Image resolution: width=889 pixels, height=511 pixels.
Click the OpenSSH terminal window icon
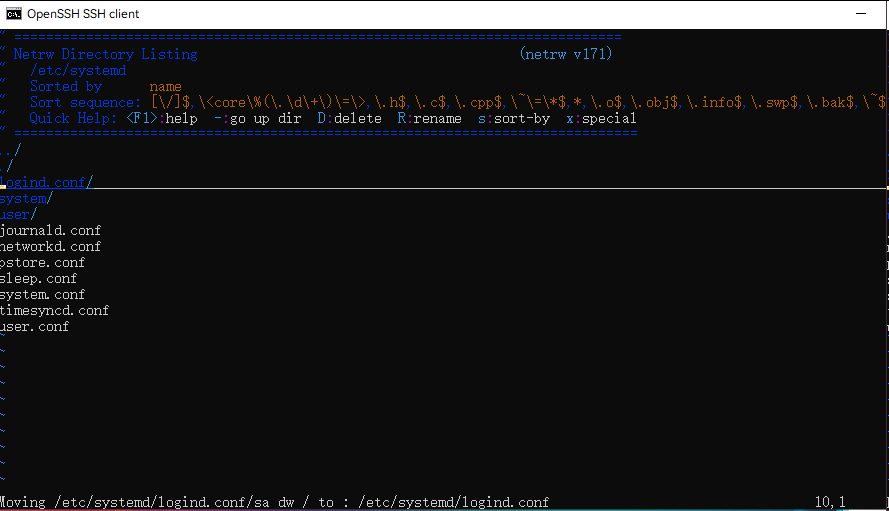pos(14,14)
